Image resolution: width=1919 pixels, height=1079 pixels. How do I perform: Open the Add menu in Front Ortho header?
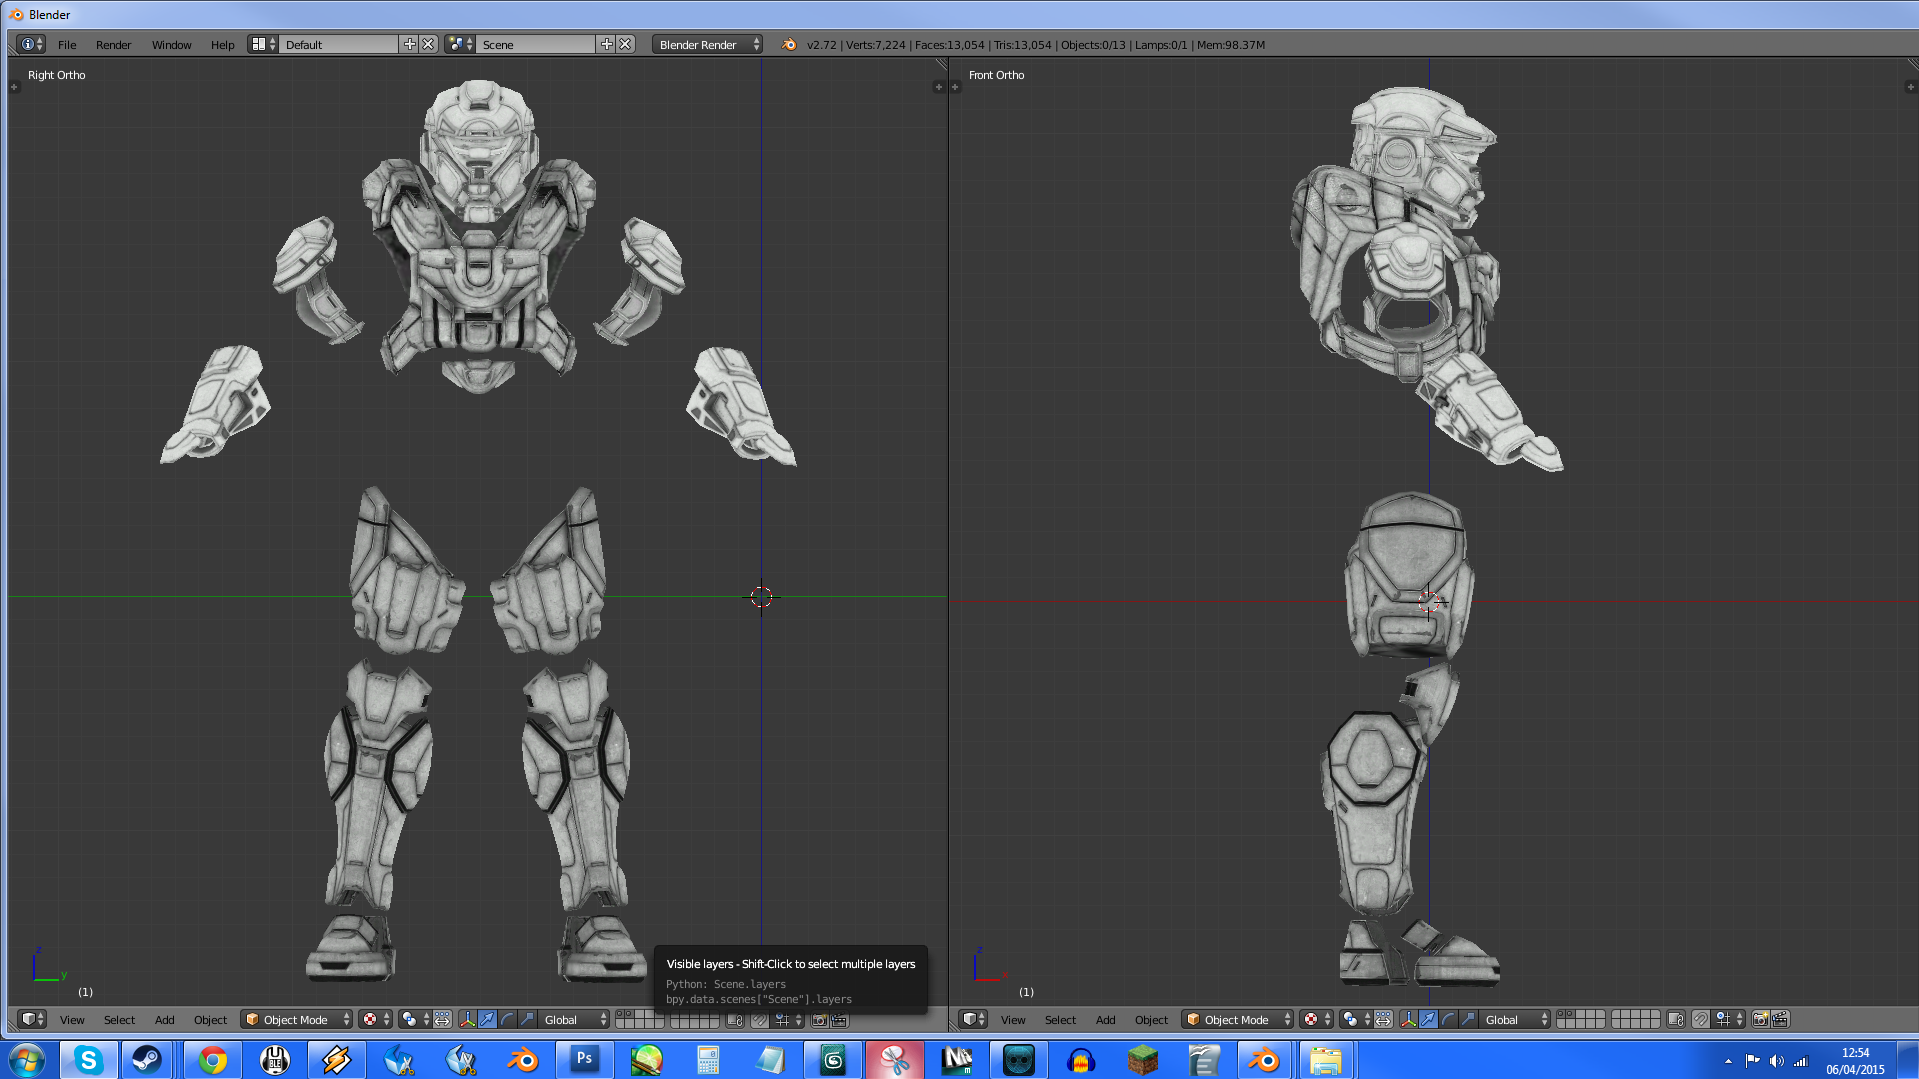pyautogui.click(x=1105, y=1020)
